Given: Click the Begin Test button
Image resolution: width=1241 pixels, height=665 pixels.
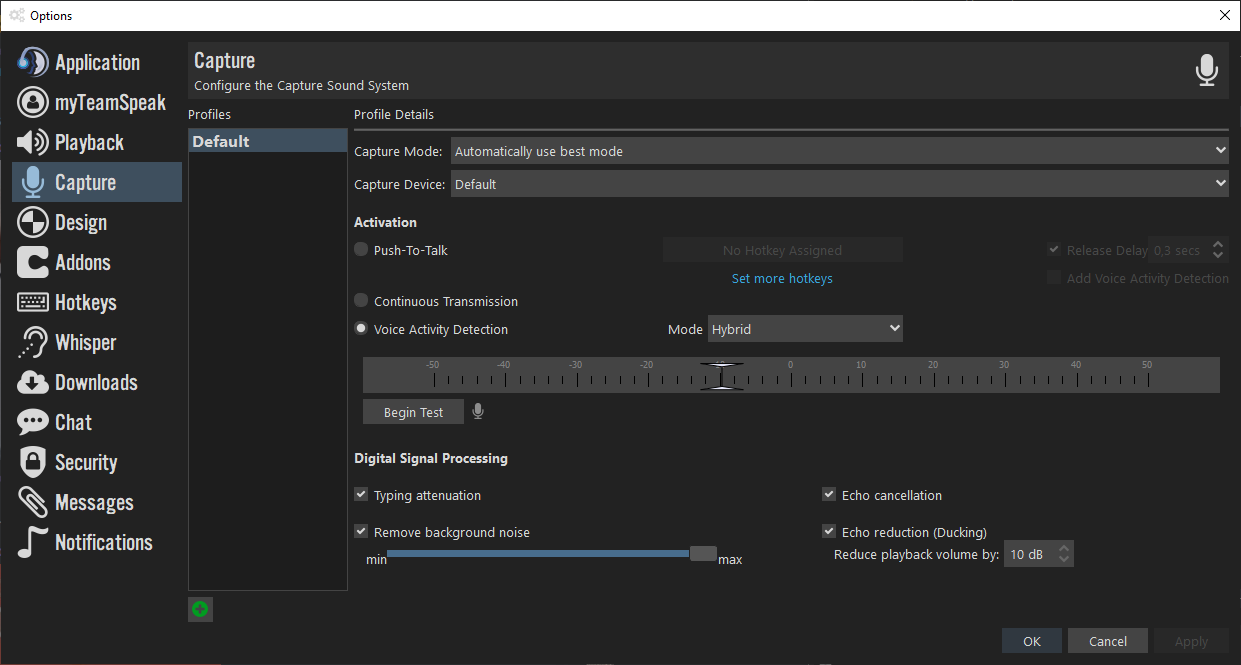Looking at the screenshot, I should click(413, 412).
